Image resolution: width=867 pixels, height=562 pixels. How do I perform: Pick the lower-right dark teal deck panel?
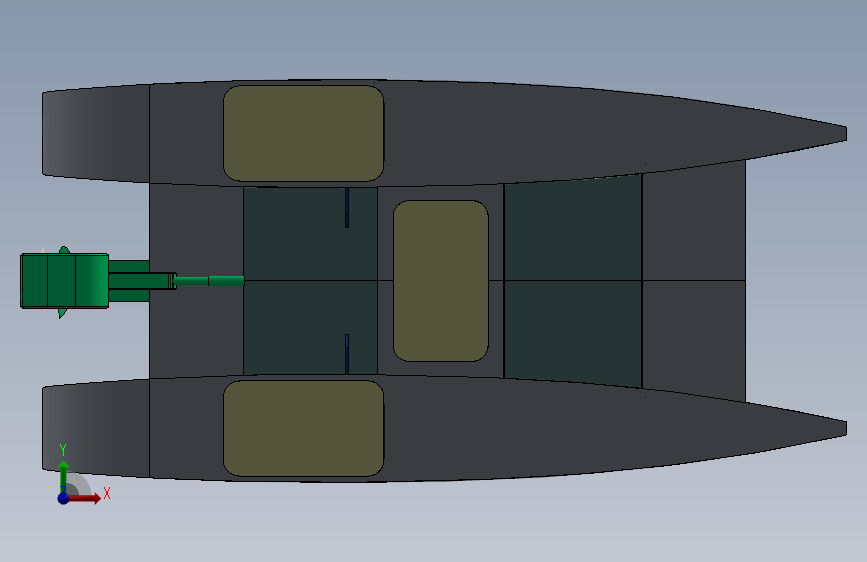coord(573,333)
